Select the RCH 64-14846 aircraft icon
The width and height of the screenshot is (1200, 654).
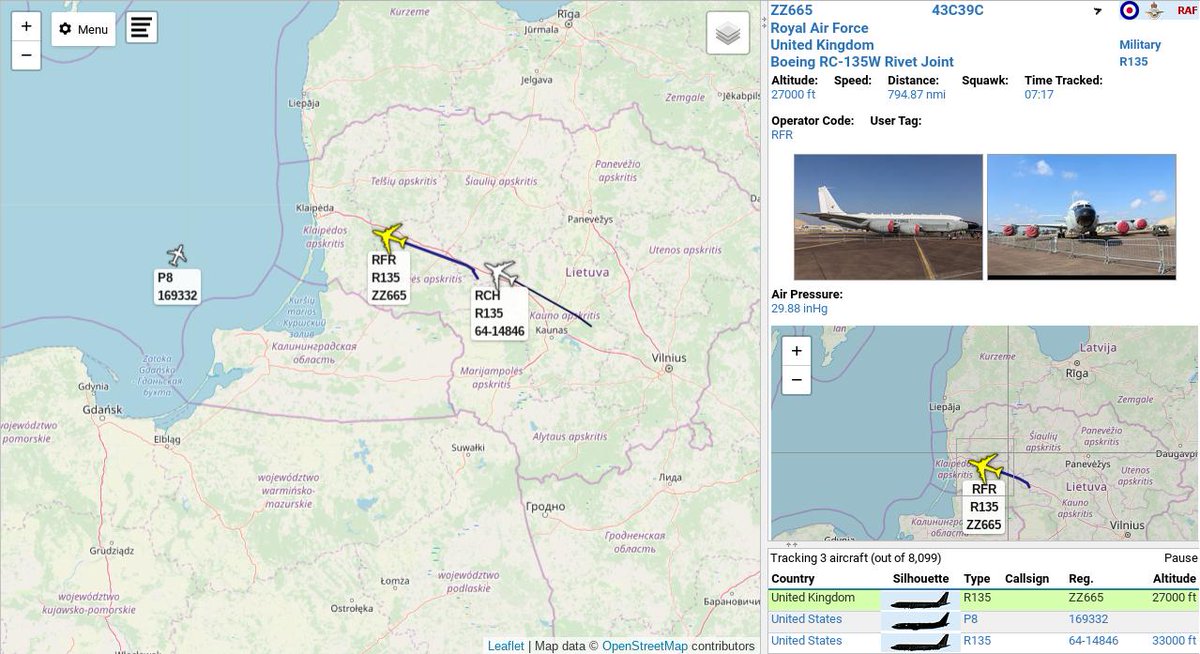pos(500,273)
